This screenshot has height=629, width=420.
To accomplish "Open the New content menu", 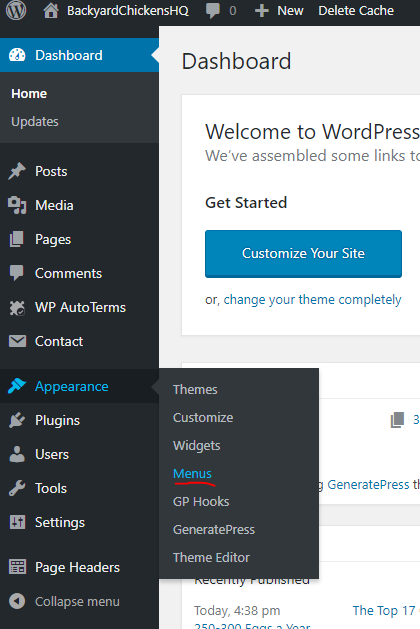I will (290, 11).
